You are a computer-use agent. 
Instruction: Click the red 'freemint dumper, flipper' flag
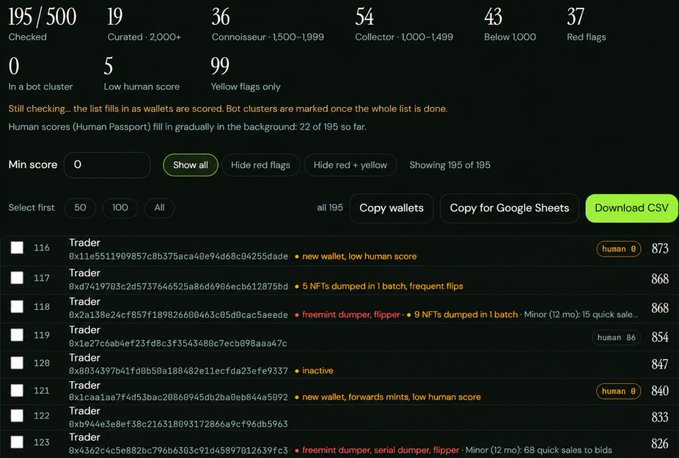(x=351, y=315)
